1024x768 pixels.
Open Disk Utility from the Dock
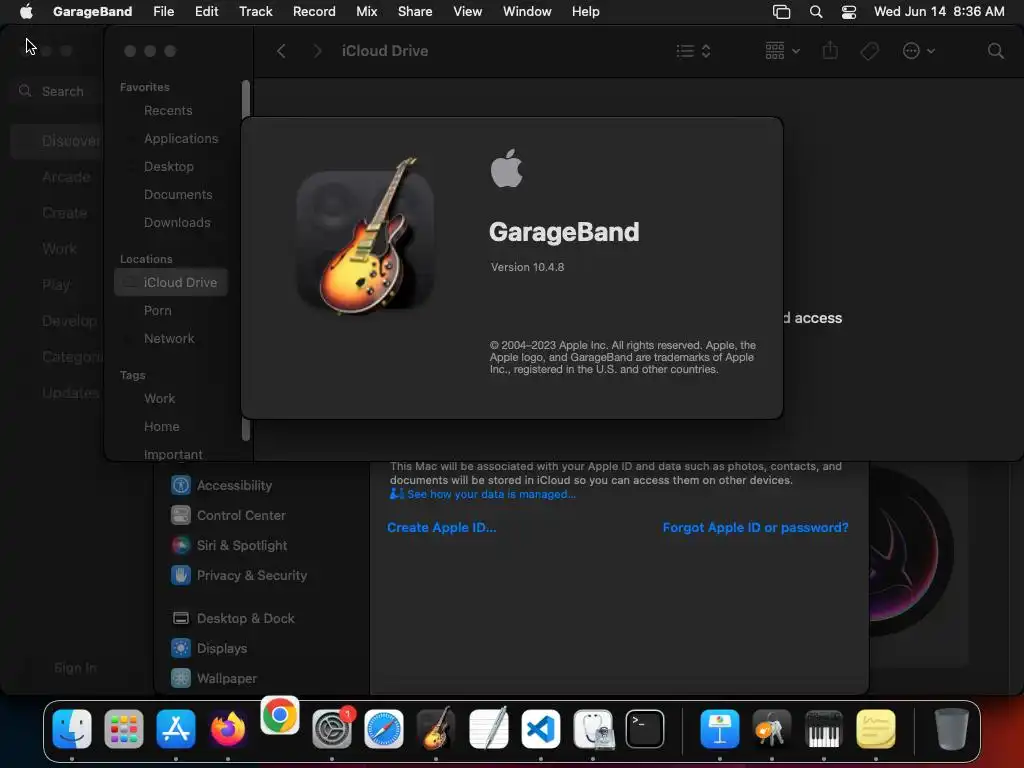[593, 728]
